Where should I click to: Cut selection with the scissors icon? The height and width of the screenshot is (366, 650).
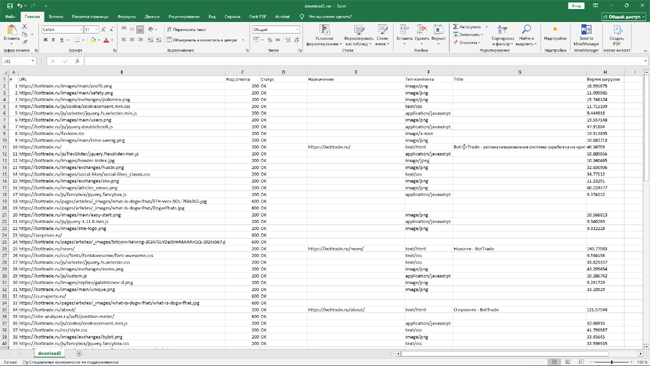(x=24, y=27)
